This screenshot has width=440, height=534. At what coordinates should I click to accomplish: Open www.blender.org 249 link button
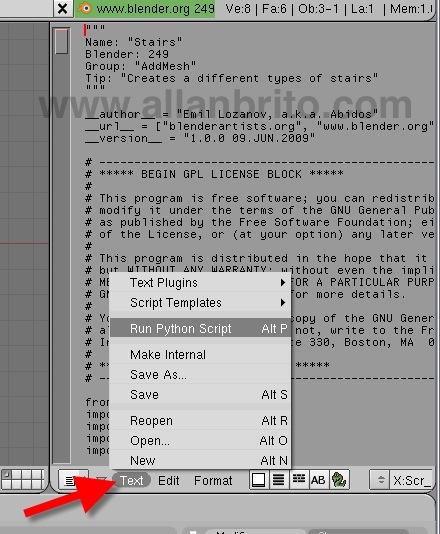click(x=145, y=9)
